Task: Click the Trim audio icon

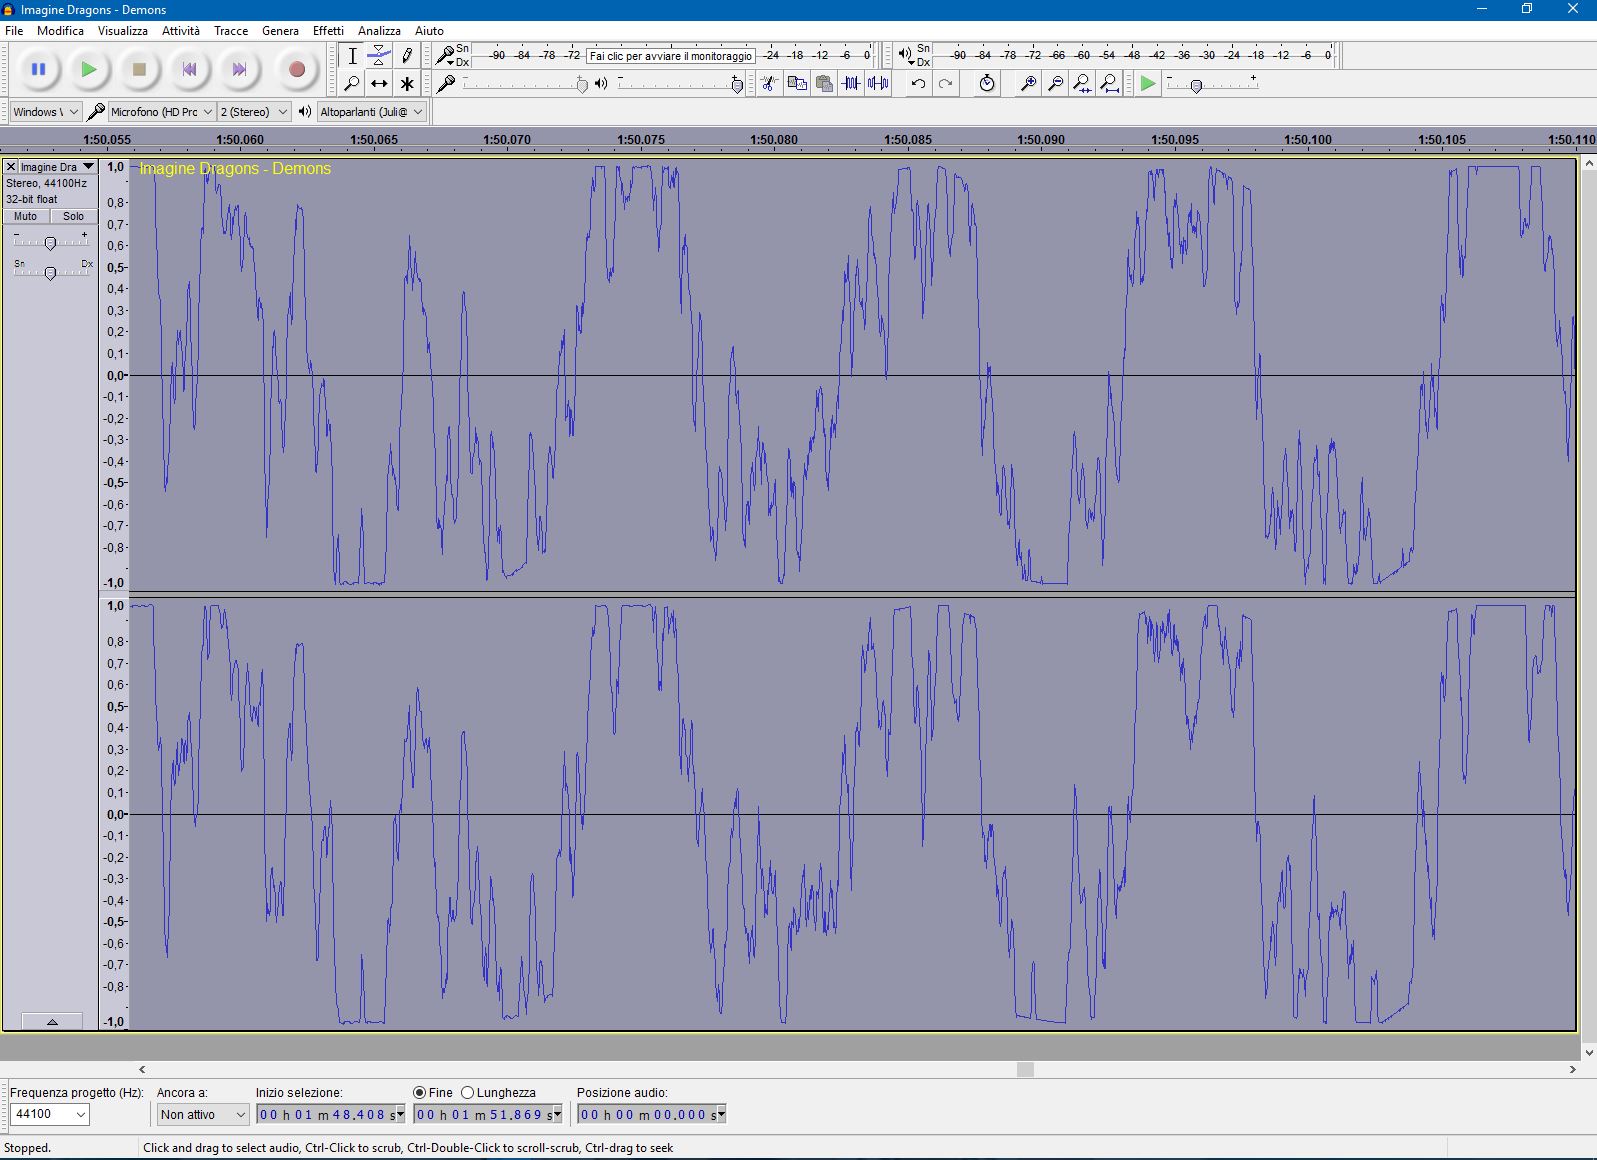Action: (x=851, y=83)
